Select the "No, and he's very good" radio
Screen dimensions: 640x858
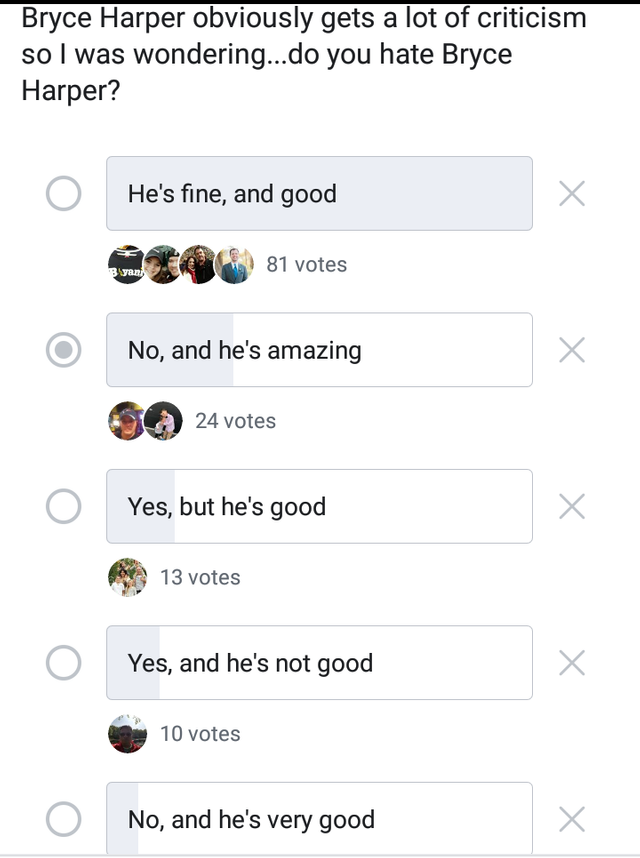pyautogui.click(x=63, y=819)
